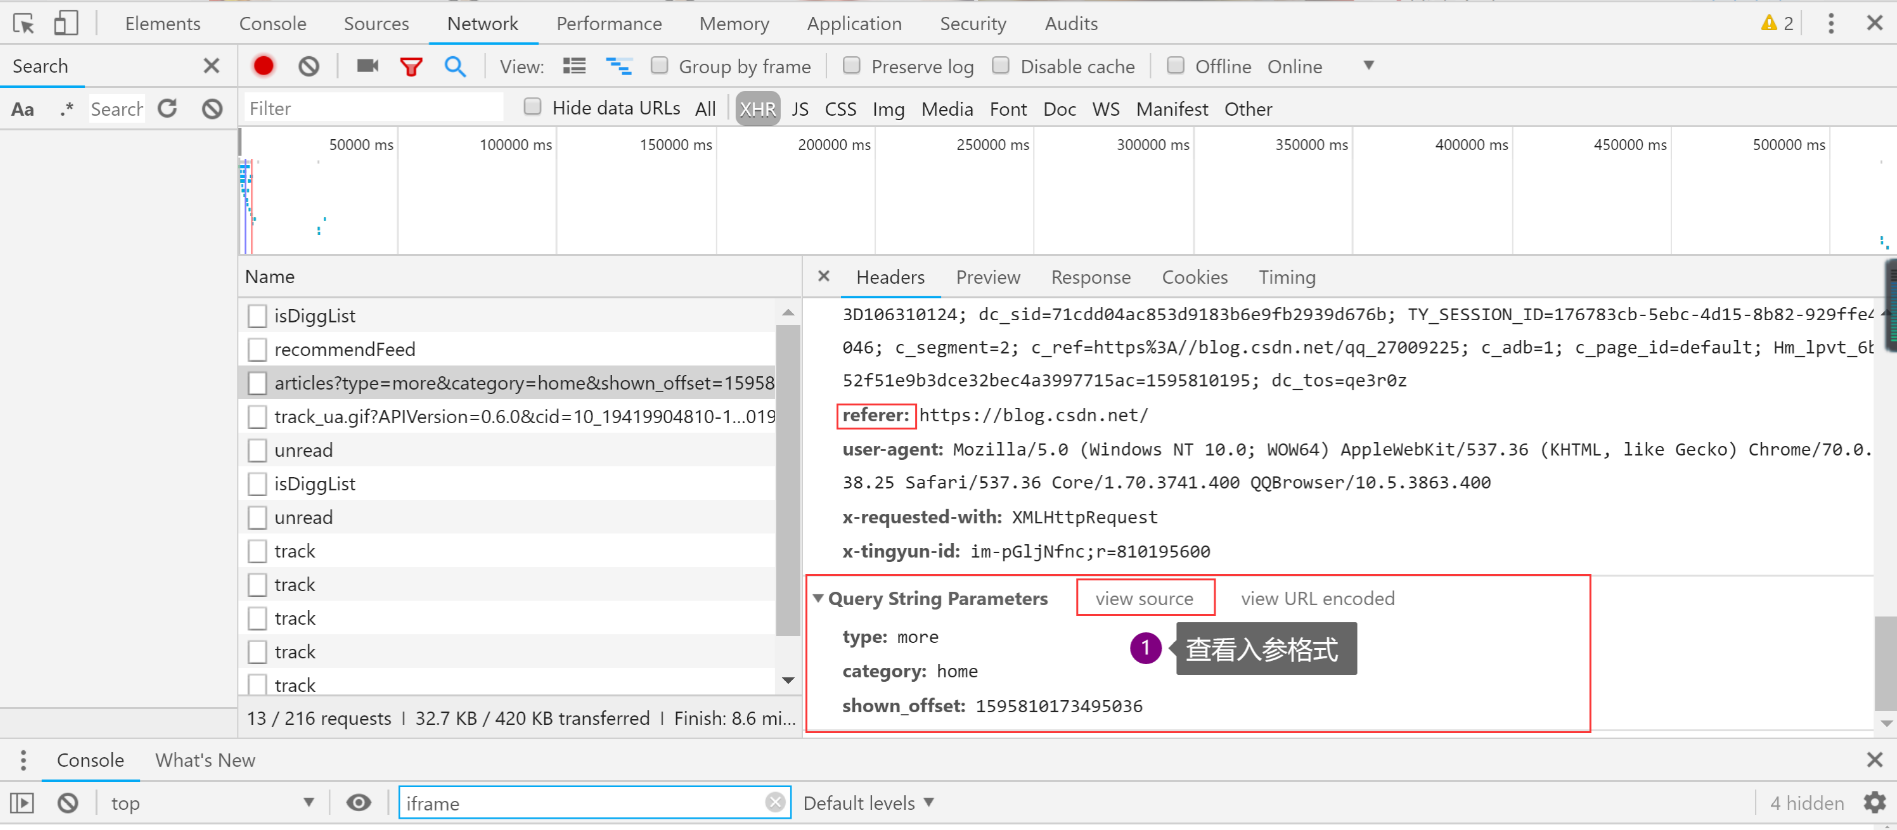Enable the Preserve log checkbox
1897x830 pixels.
[852, 66]
